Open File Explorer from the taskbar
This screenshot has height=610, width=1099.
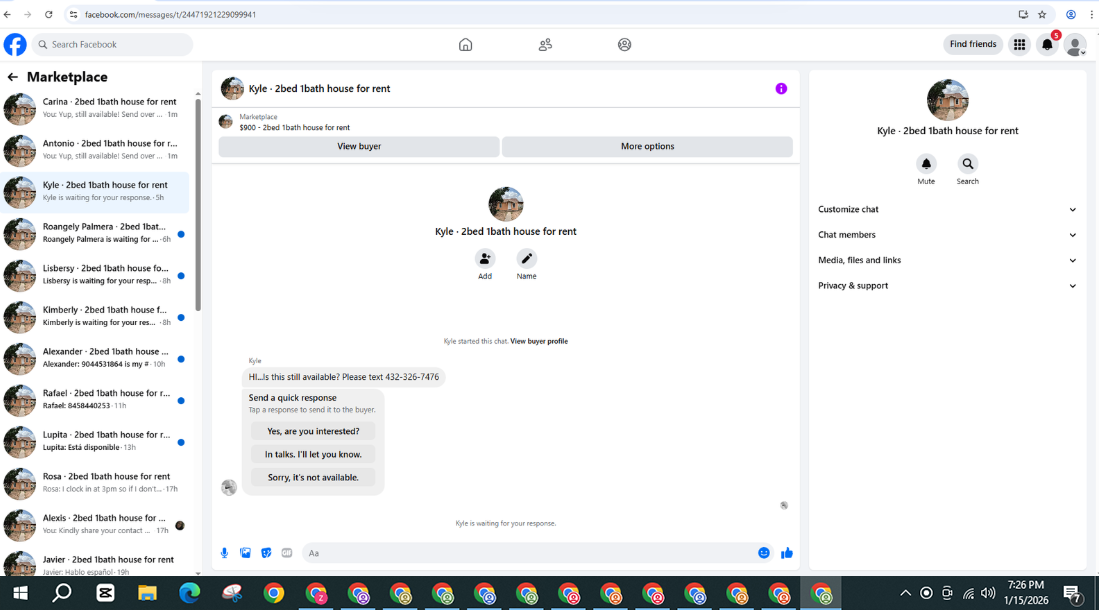pyautogui.click(x=147, y=593)
